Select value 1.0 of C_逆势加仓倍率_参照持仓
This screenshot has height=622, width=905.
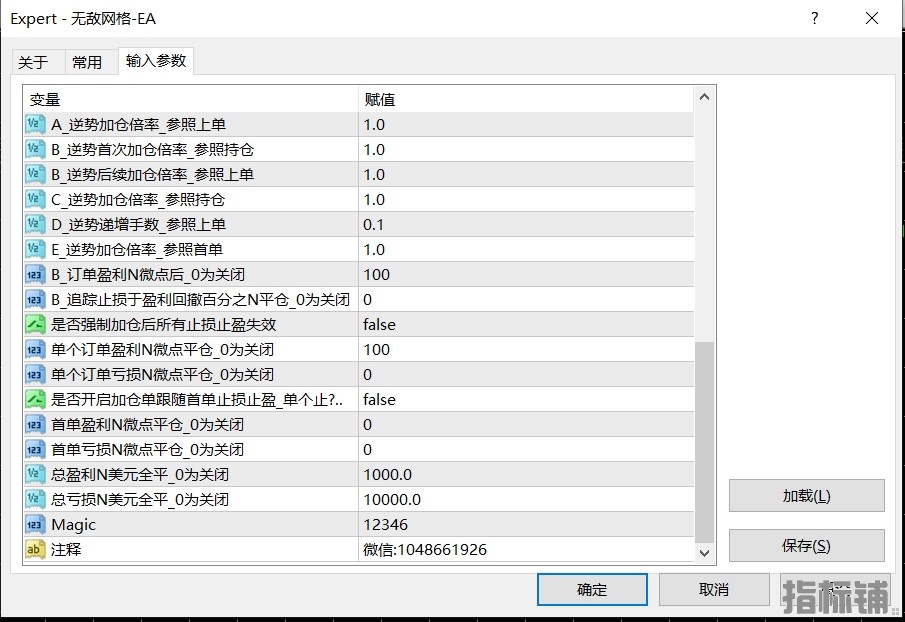pyautogui.click(x=374, y=200)
